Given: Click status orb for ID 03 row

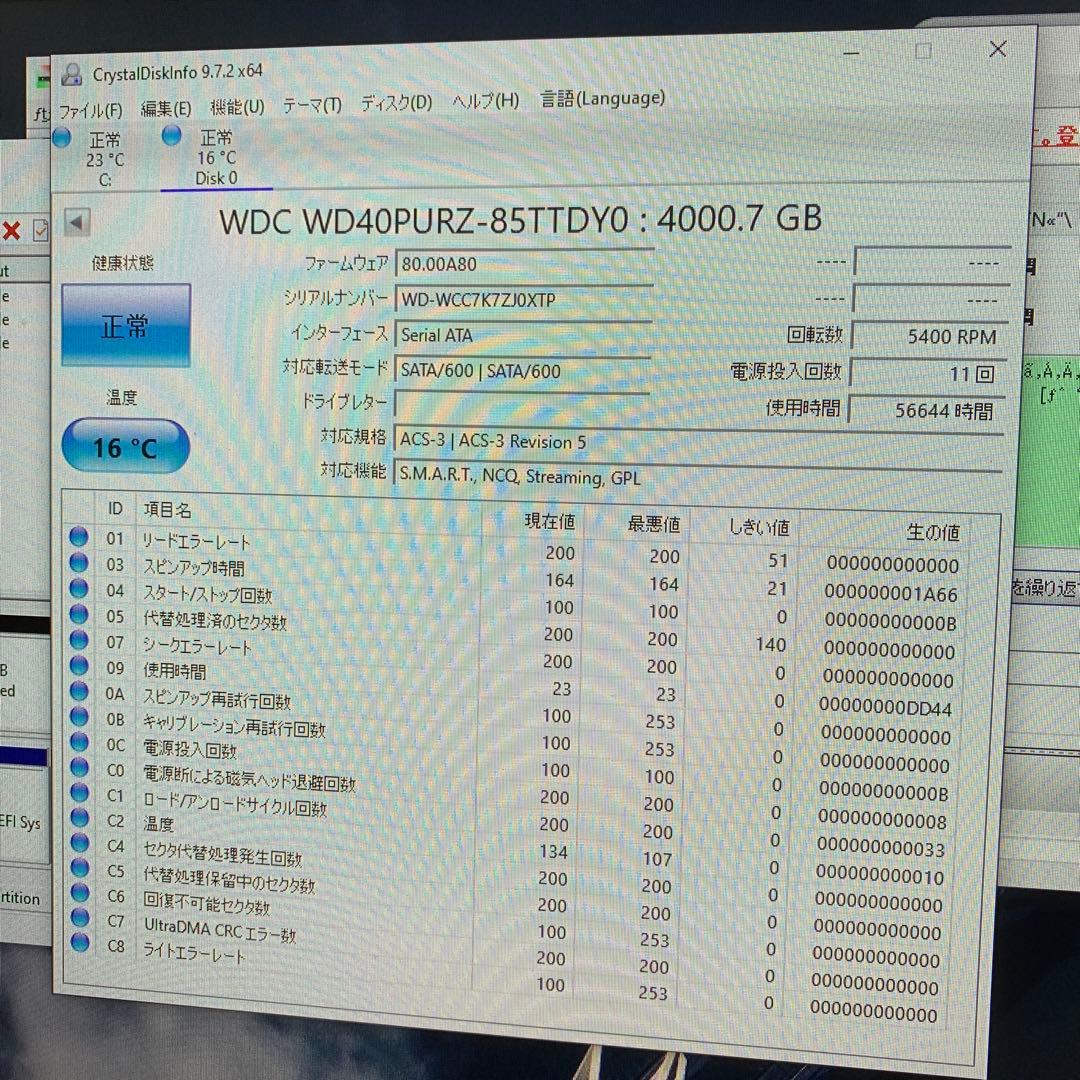Looking at the screenshot, I should (x=79, y=563).
